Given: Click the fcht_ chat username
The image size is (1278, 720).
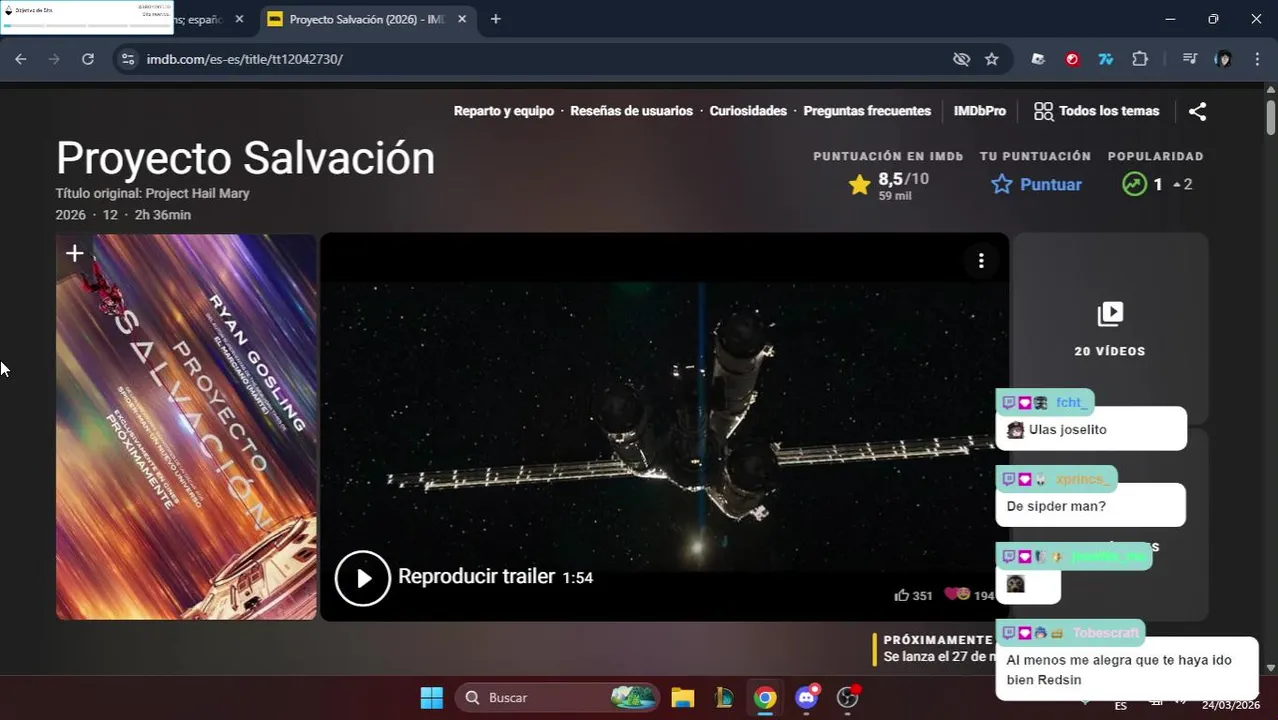Looking at the screenshot, I should tap(1071, 402).
